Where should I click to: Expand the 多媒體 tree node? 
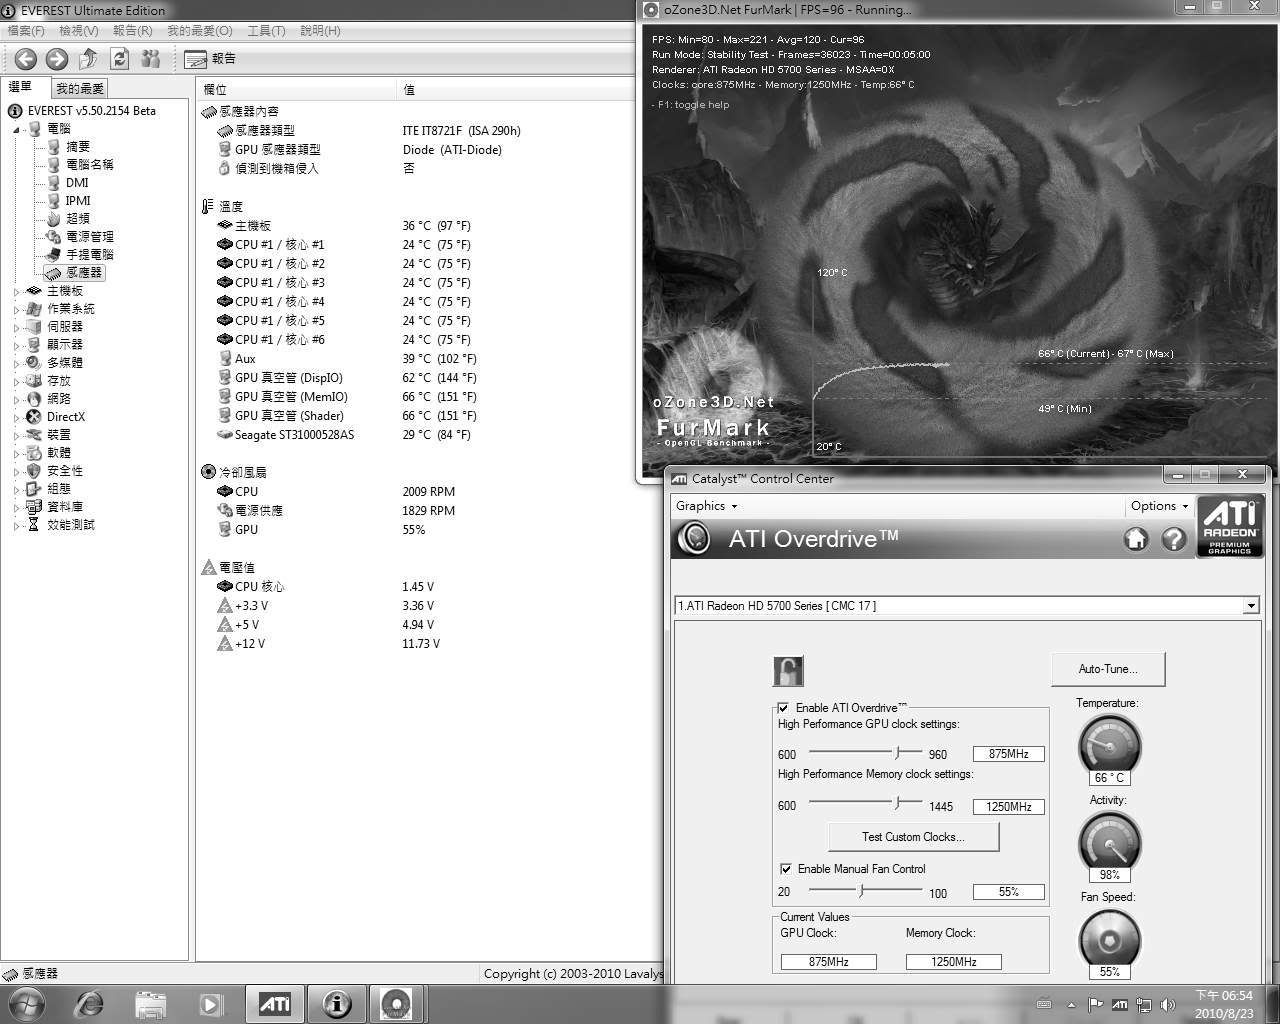17,363
